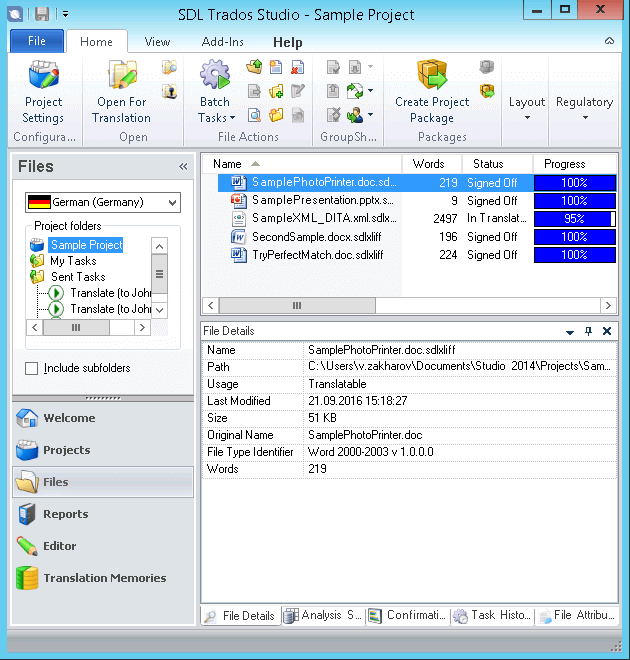Expand Batch Tasks dropdown arrow
This screenshot has width=630, height=660.
coord(232,118)
